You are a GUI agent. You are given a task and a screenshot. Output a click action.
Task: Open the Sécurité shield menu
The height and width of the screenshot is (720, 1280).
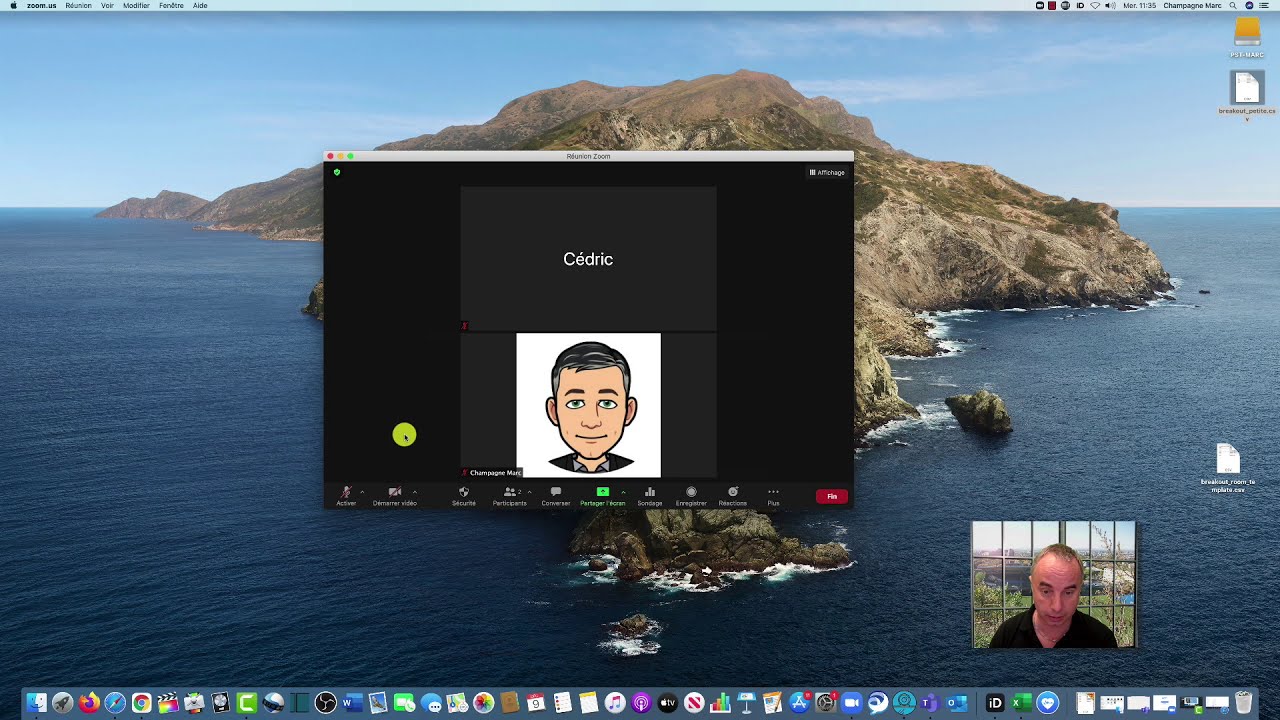pyautogui.click(x=463, y=496)
